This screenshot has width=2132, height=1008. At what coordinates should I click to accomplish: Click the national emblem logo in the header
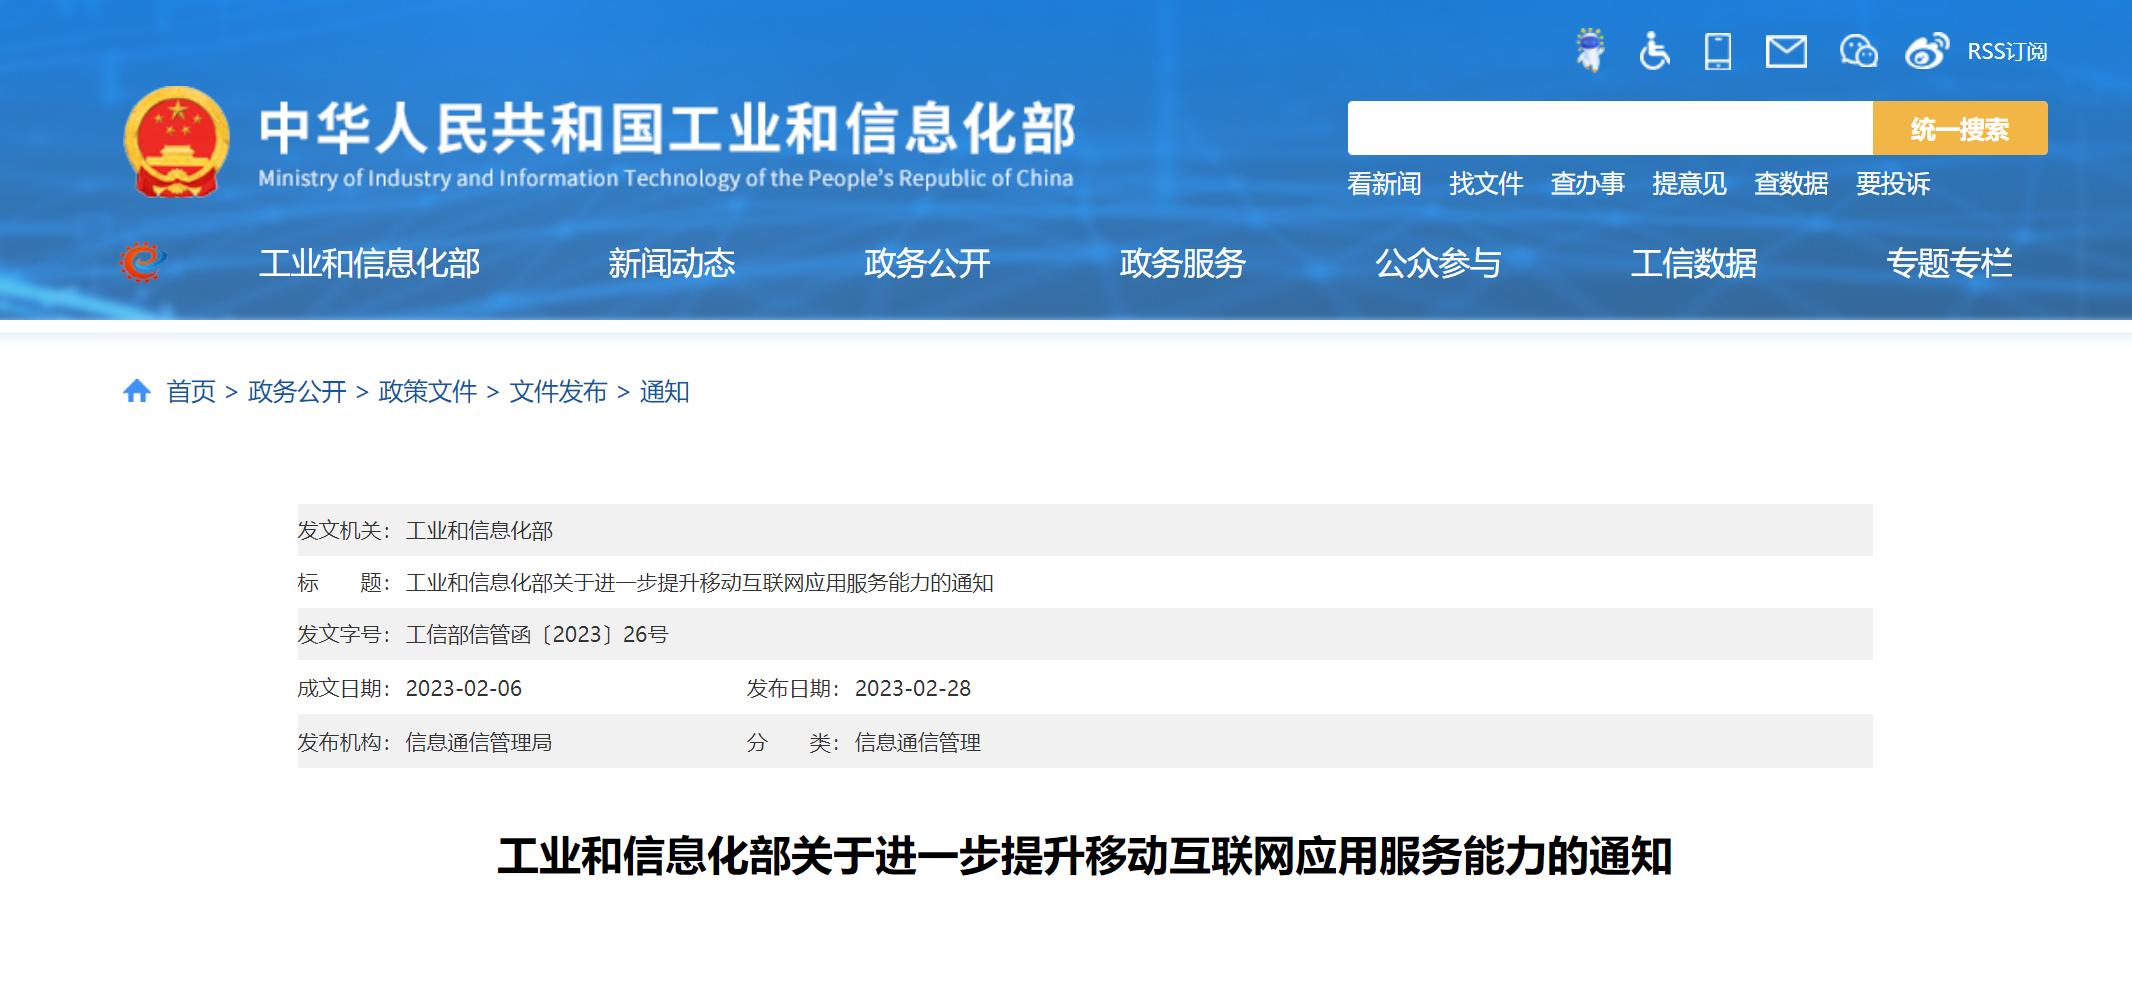click(x=176, y=140)
